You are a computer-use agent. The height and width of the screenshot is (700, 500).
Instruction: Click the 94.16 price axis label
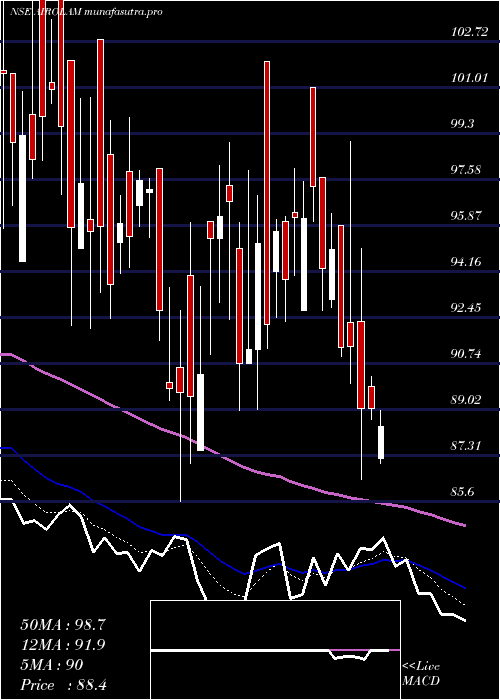(468, 262)
